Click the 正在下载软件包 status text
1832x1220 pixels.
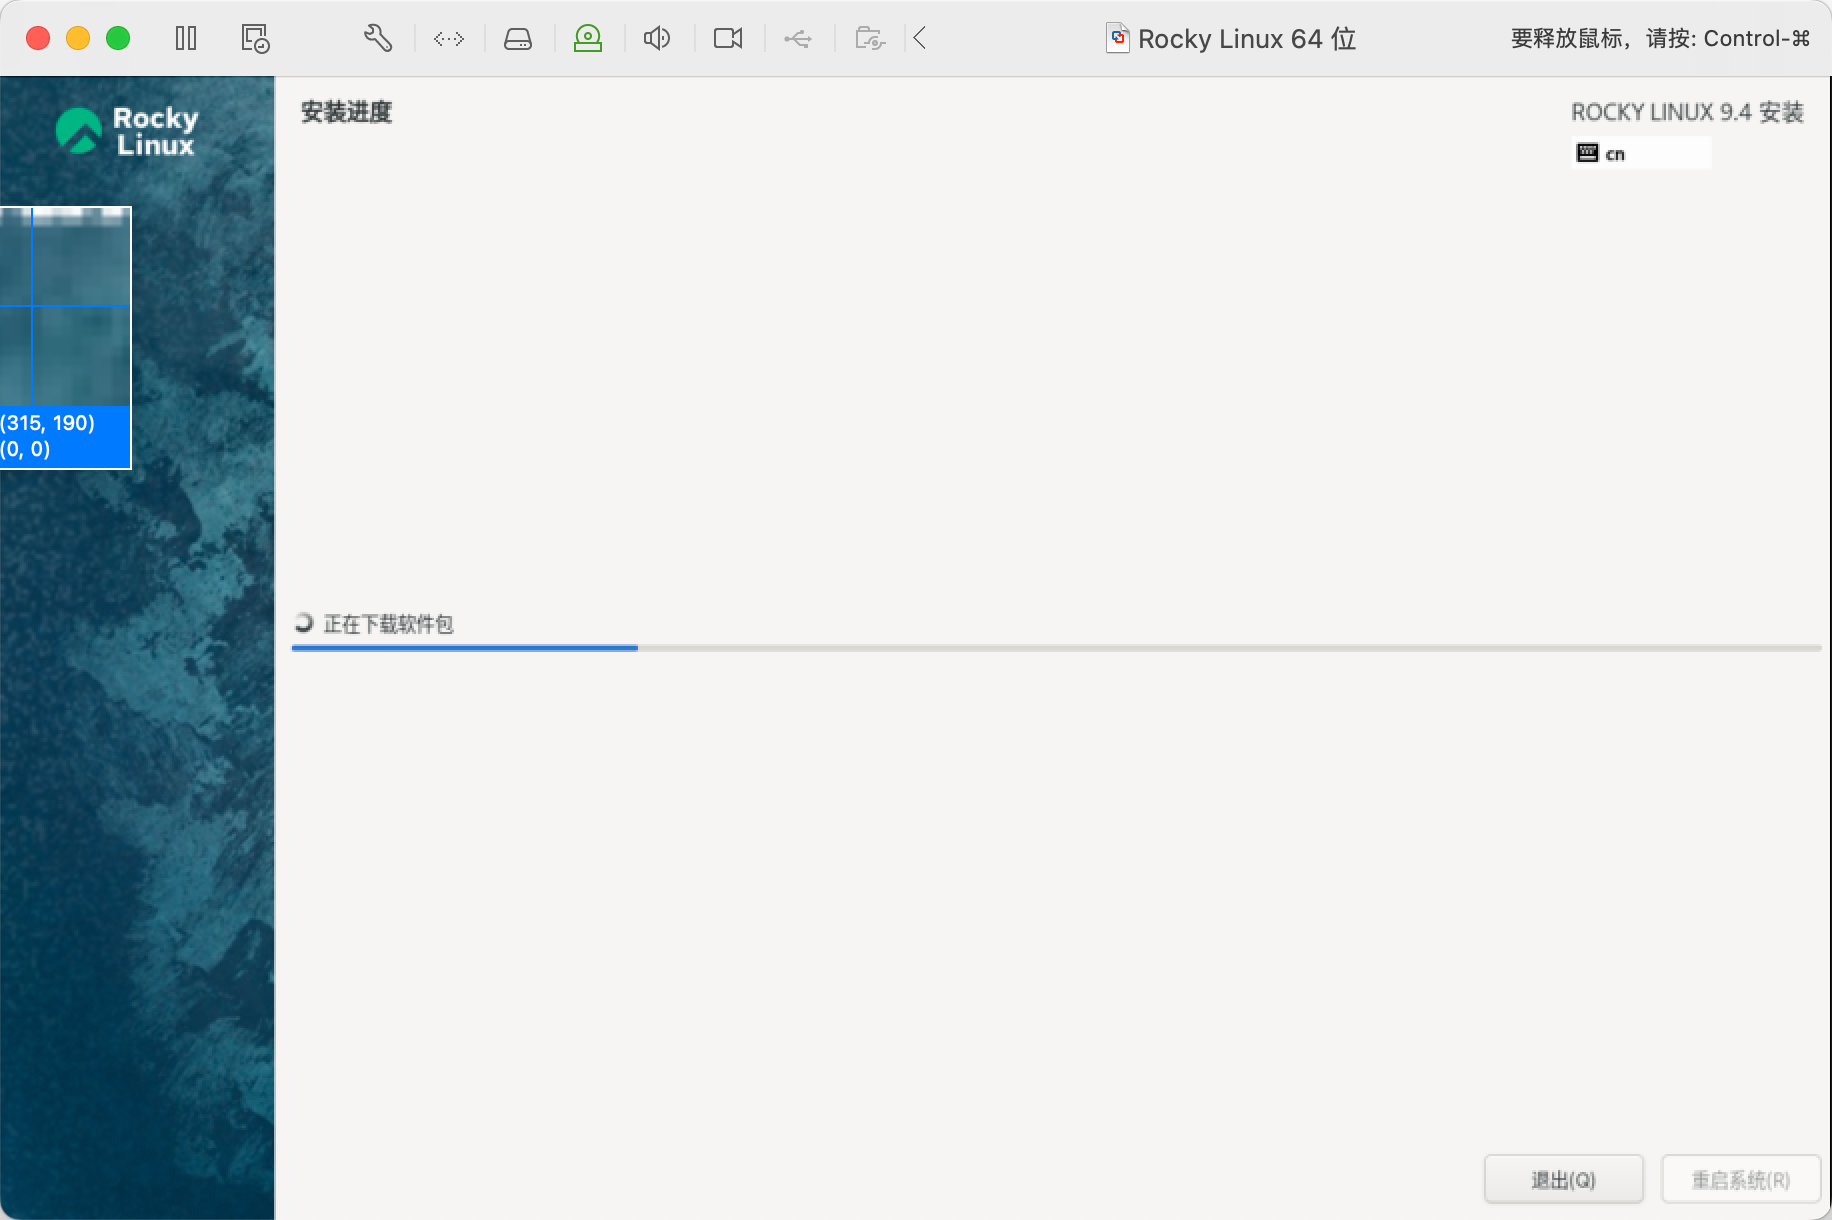click(x=389, y=624)
